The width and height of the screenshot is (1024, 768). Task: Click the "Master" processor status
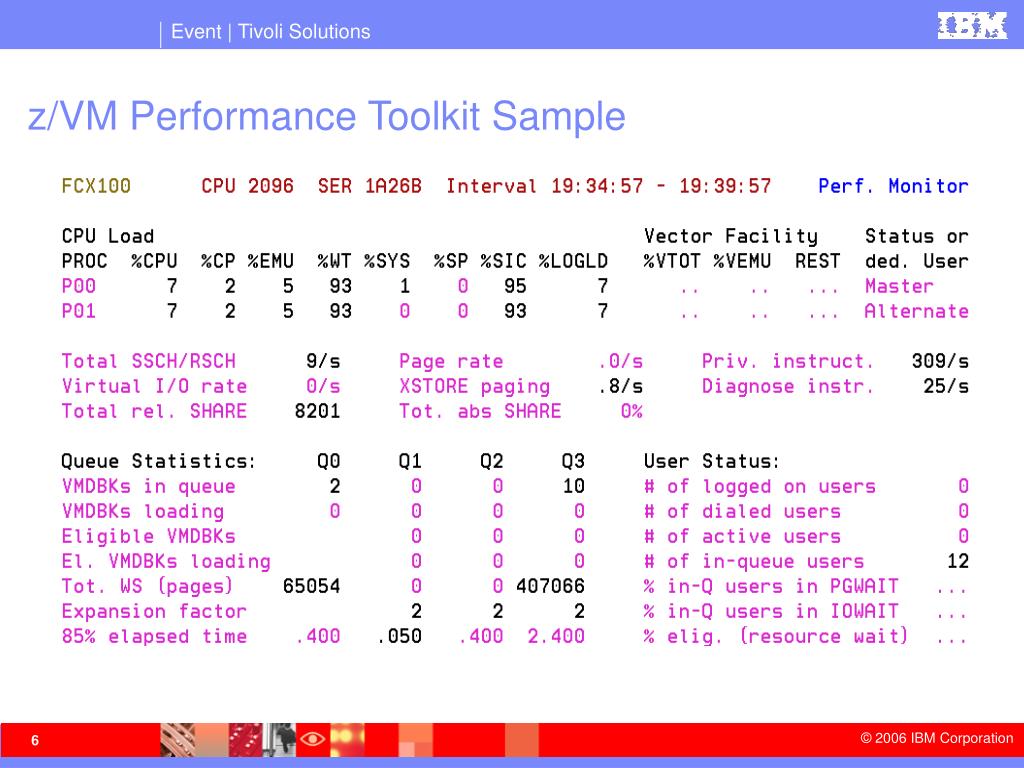coord(899,286)
